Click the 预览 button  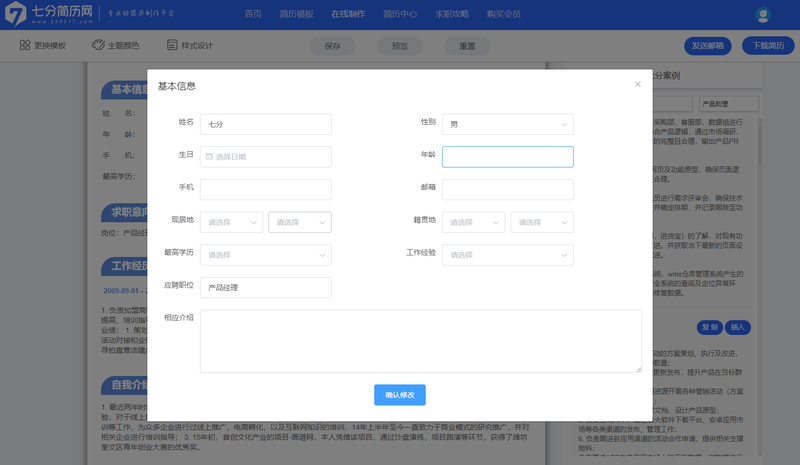pos(399,46)
